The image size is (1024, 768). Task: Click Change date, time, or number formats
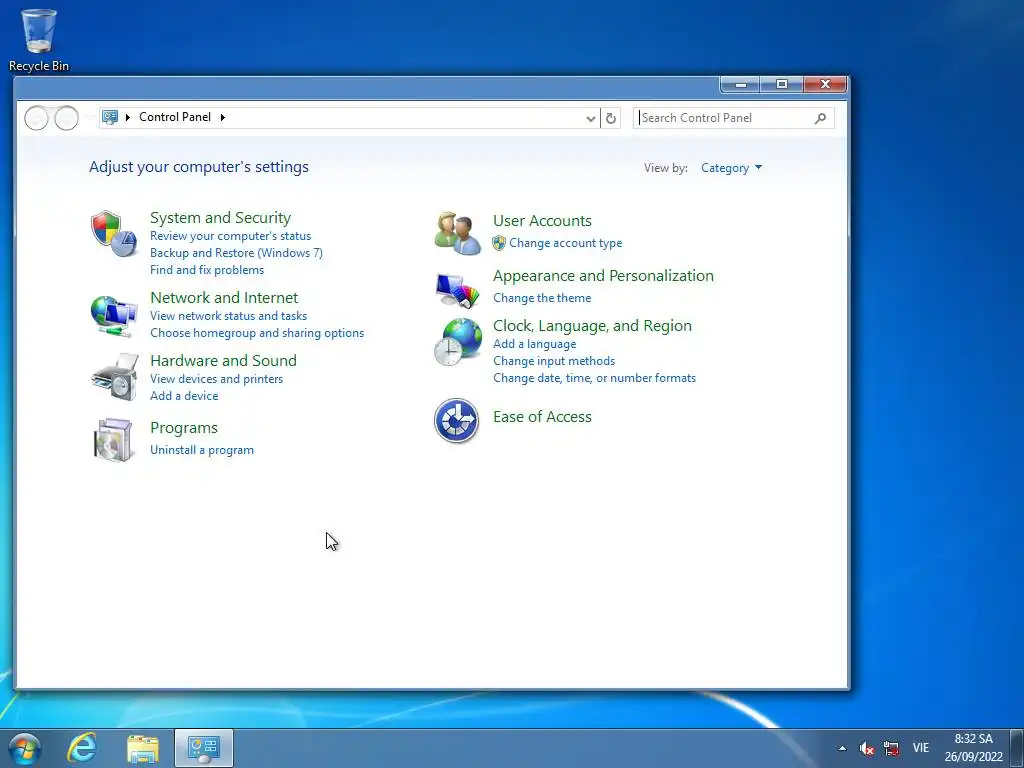click(x=594, y=377)
